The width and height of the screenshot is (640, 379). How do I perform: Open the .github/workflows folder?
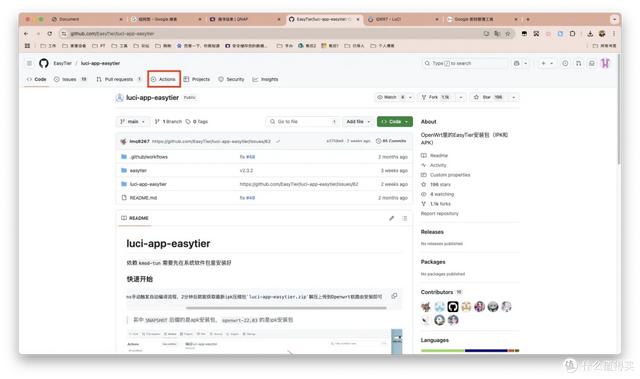point(149,157)
